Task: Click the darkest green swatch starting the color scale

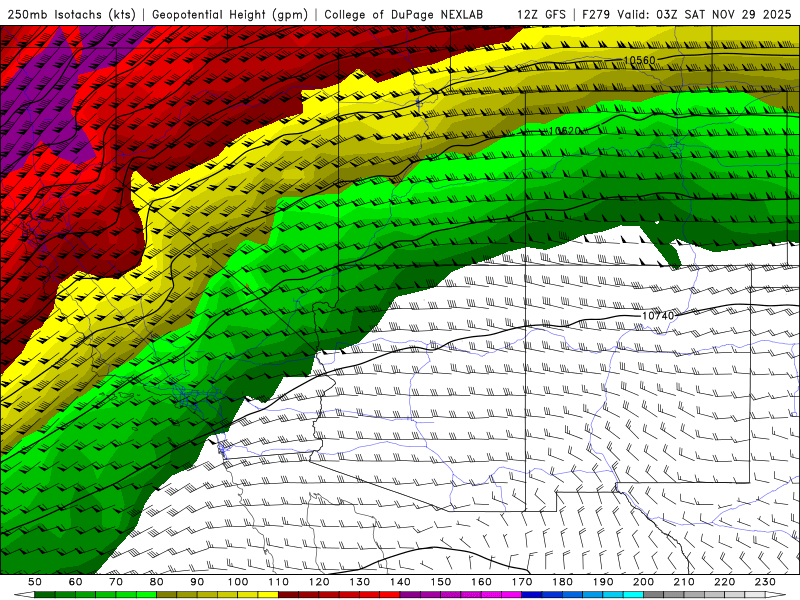Action: tap(45, 595)
